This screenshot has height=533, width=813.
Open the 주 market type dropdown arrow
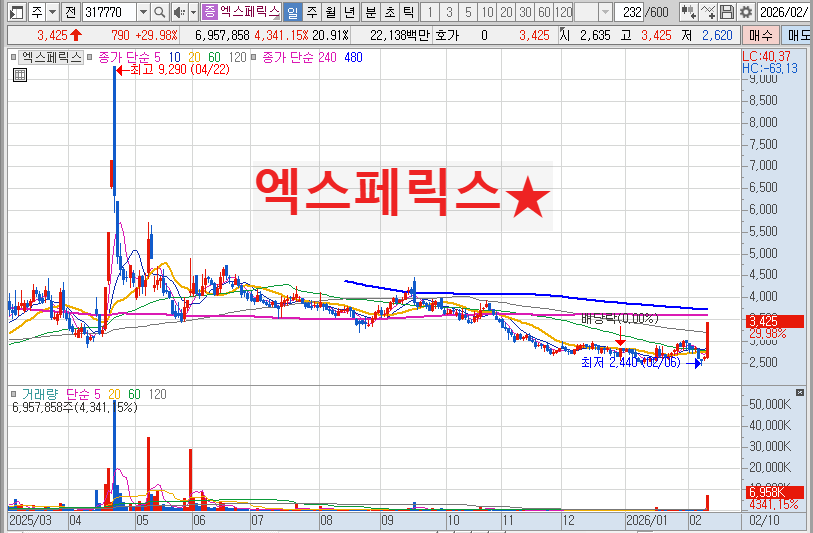[x=52, y=12]
